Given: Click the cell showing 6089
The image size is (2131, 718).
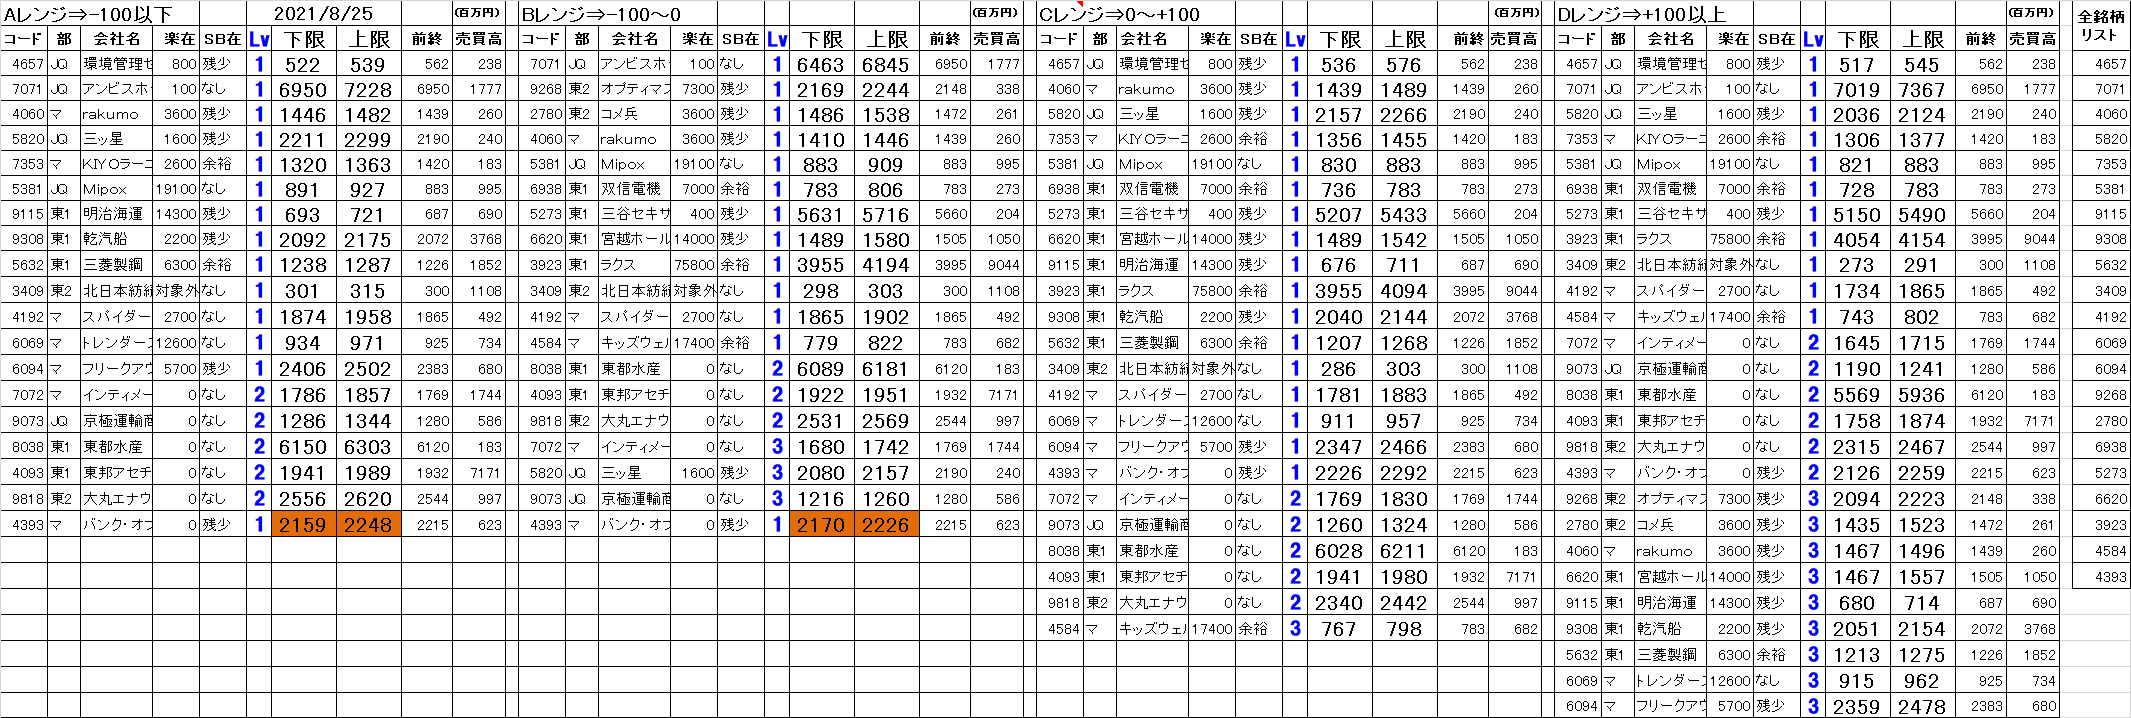Looking at the screenshot, I should [x=821, y=368].
